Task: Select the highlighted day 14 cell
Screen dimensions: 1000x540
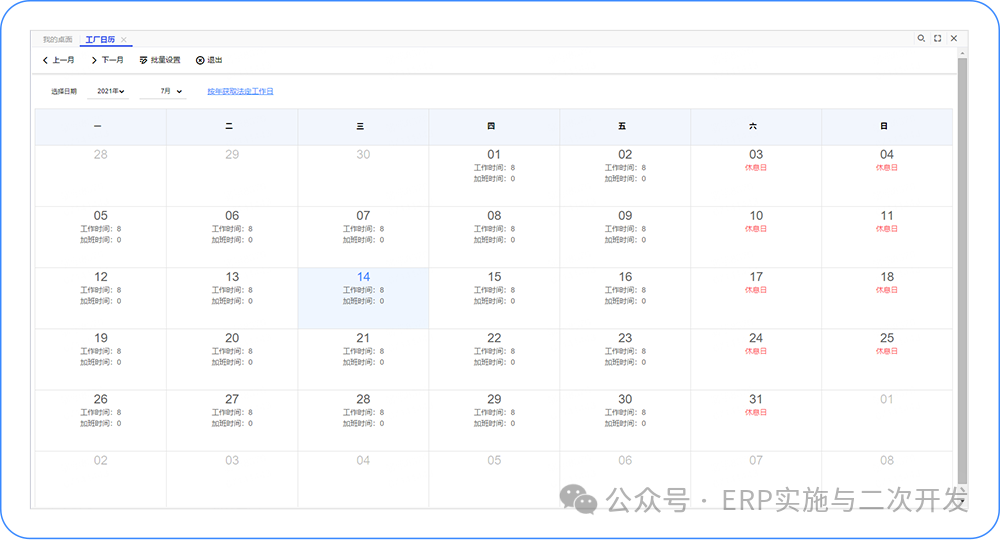Action: [363, 298]
